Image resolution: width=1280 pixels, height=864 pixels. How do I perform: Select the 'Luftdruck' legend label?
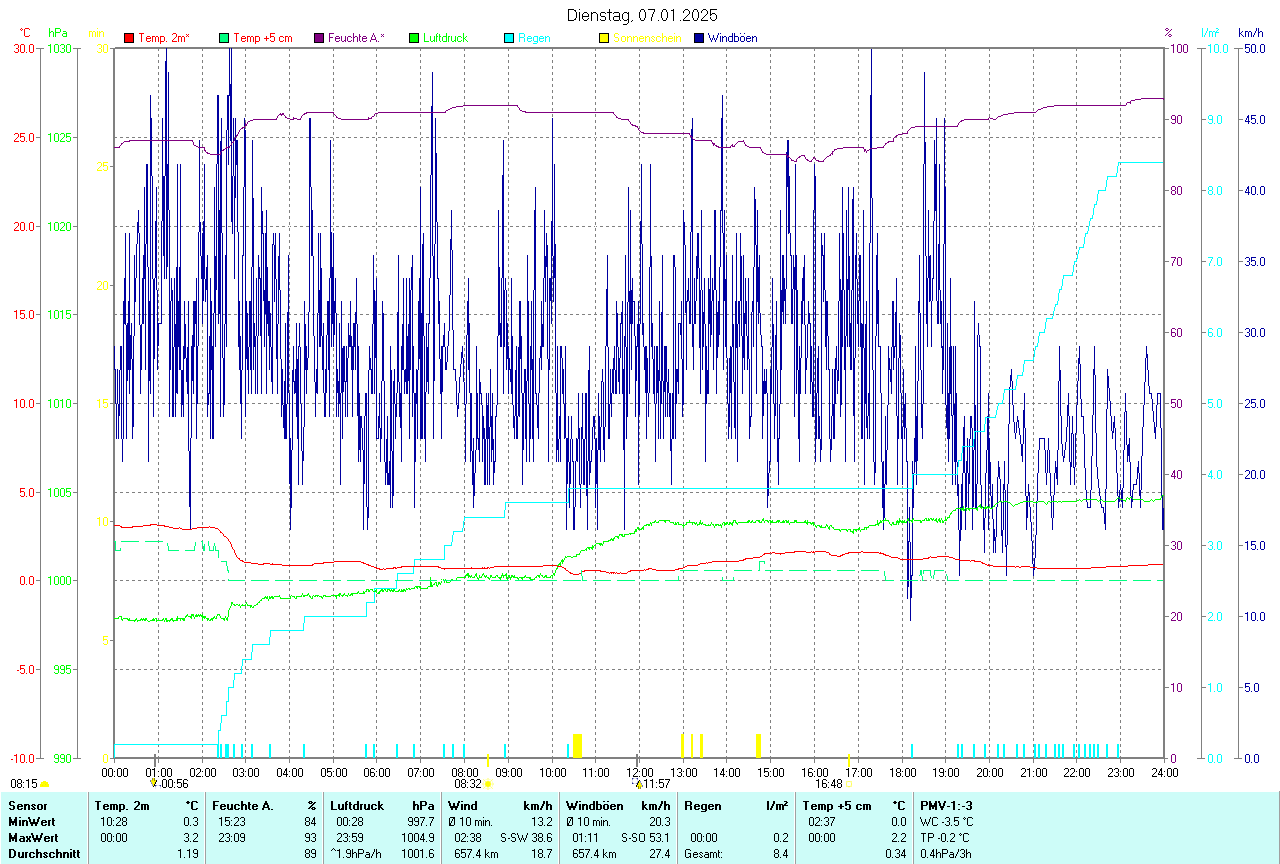point(445,38)
